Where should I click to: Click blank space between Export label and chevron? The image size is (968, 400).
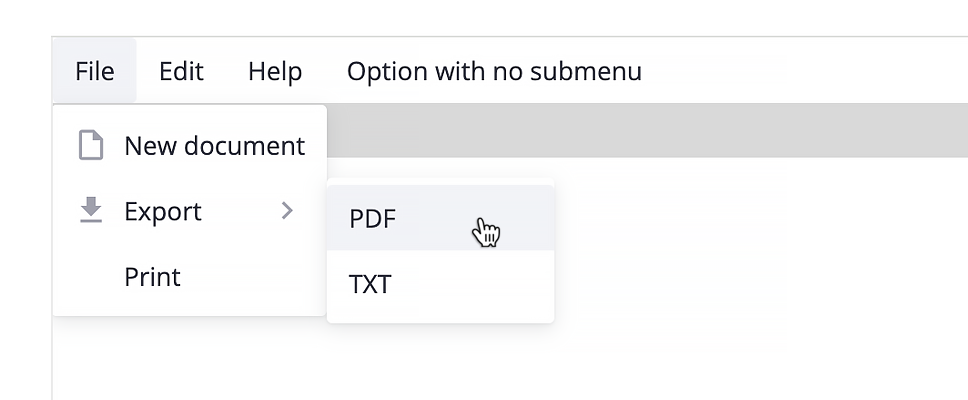pyautogui.click(x=241, y=211)
